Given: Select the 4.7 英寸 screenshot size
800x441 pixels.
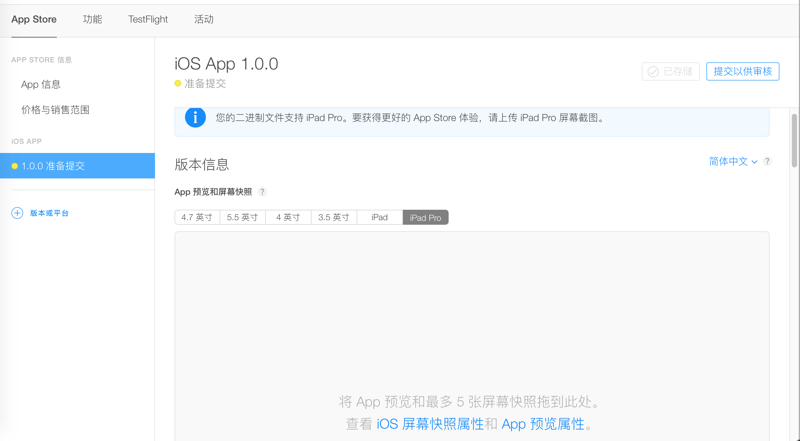Looking at the screenshot, I should point(197,217).
